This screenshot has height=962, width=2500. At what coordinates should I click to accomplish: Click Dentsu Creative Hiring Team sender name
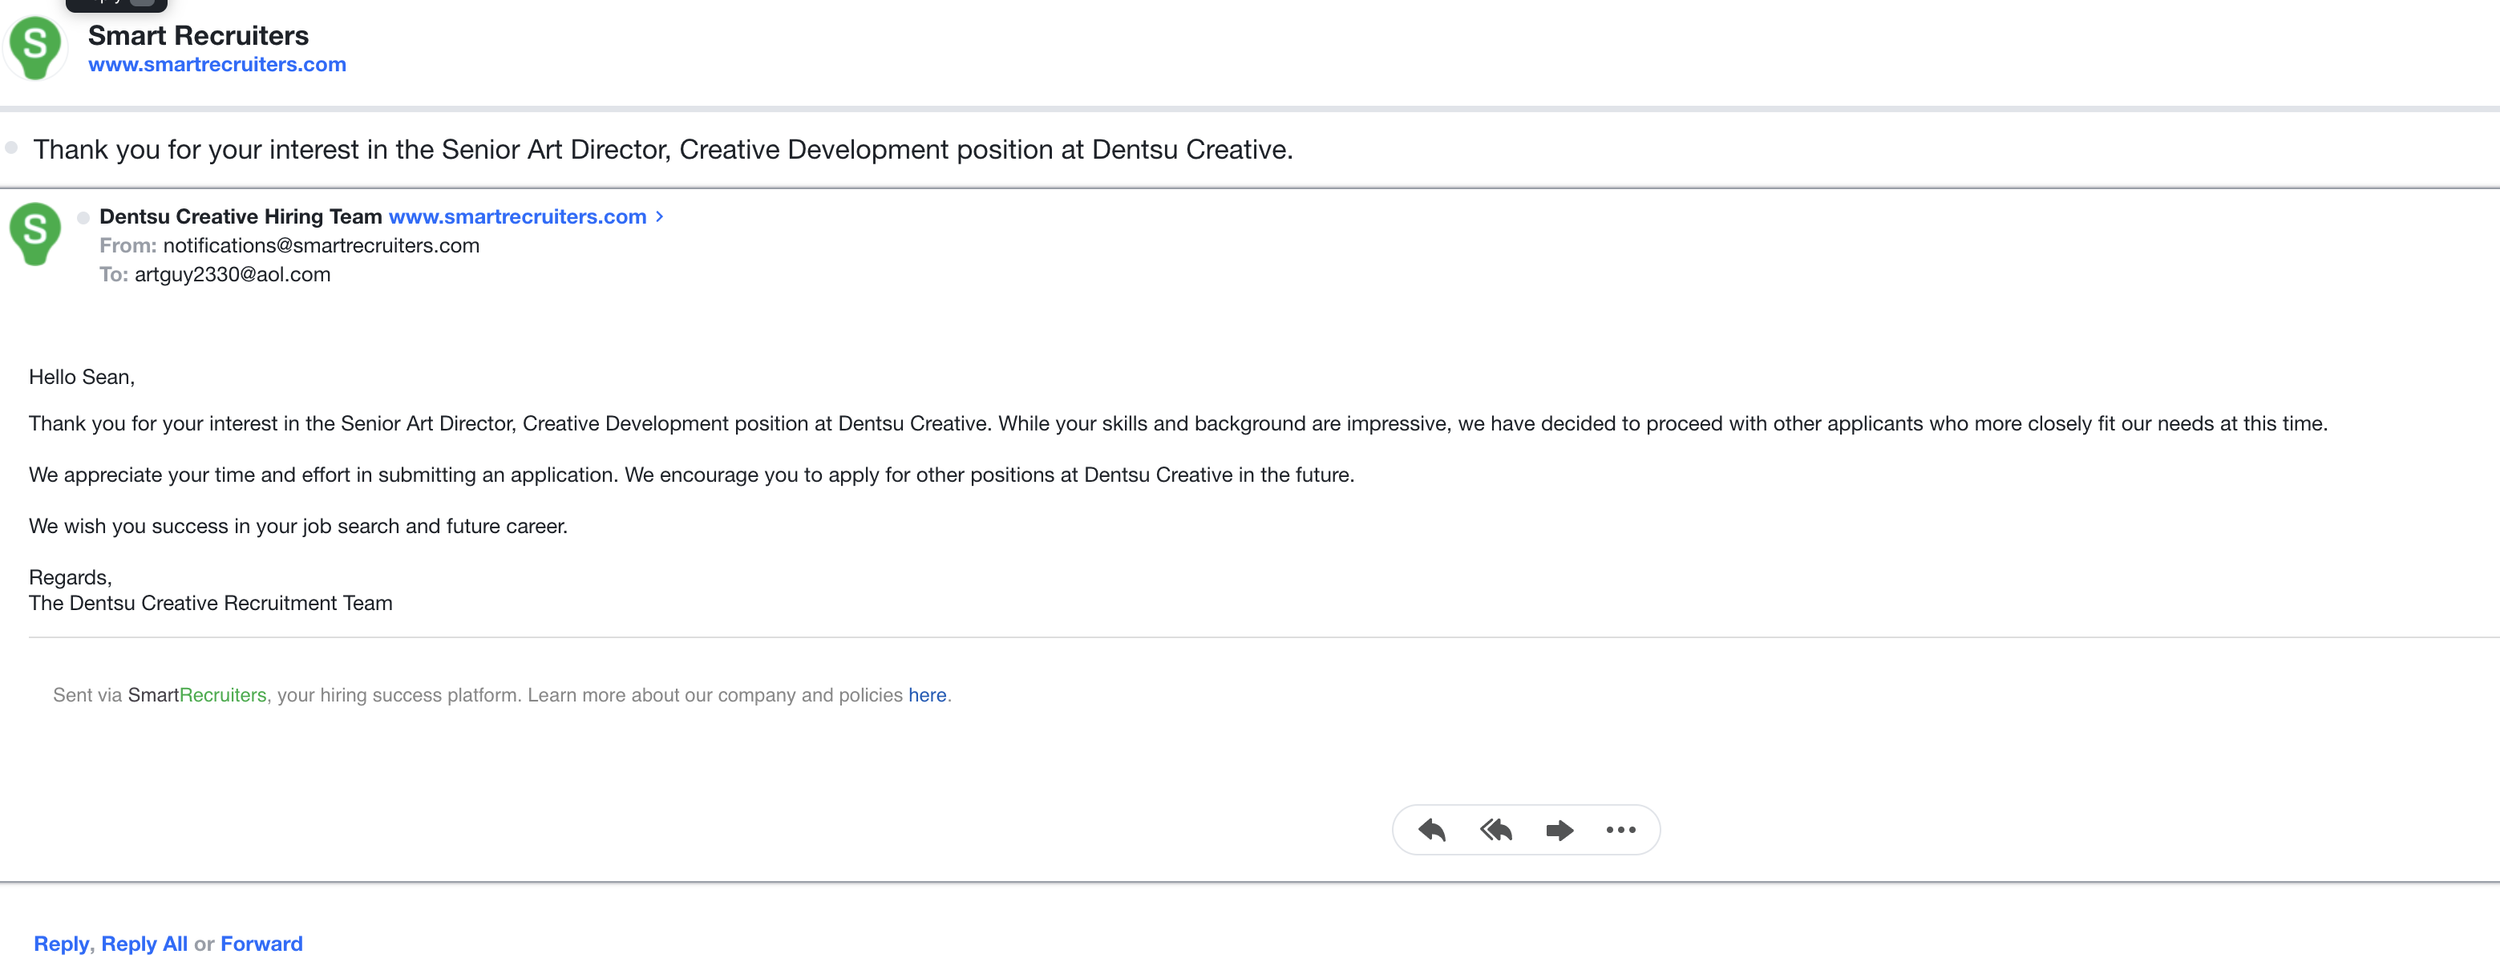[x=241, y=216]
